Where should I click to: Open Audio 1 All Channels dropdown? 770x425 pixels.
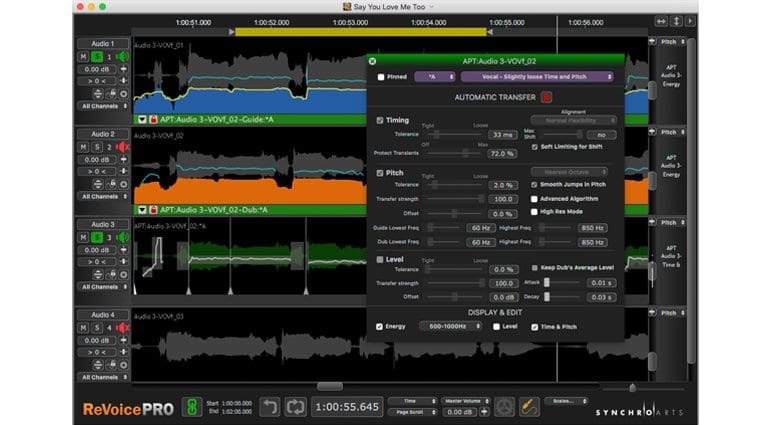104,106
